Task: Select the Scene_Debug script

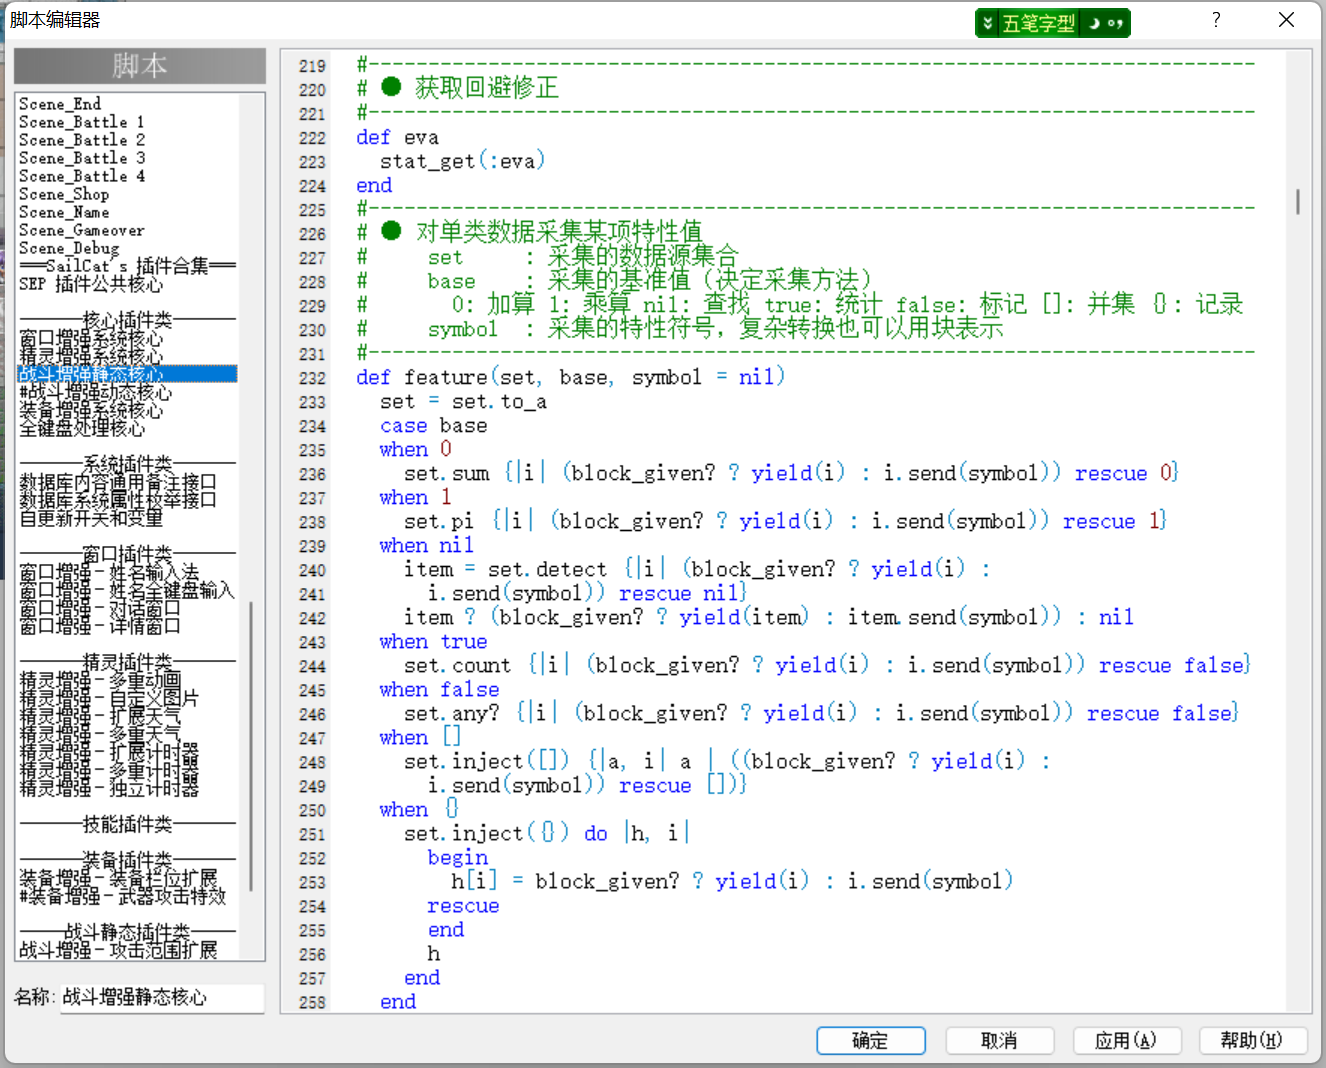Action: coord(69,248)
